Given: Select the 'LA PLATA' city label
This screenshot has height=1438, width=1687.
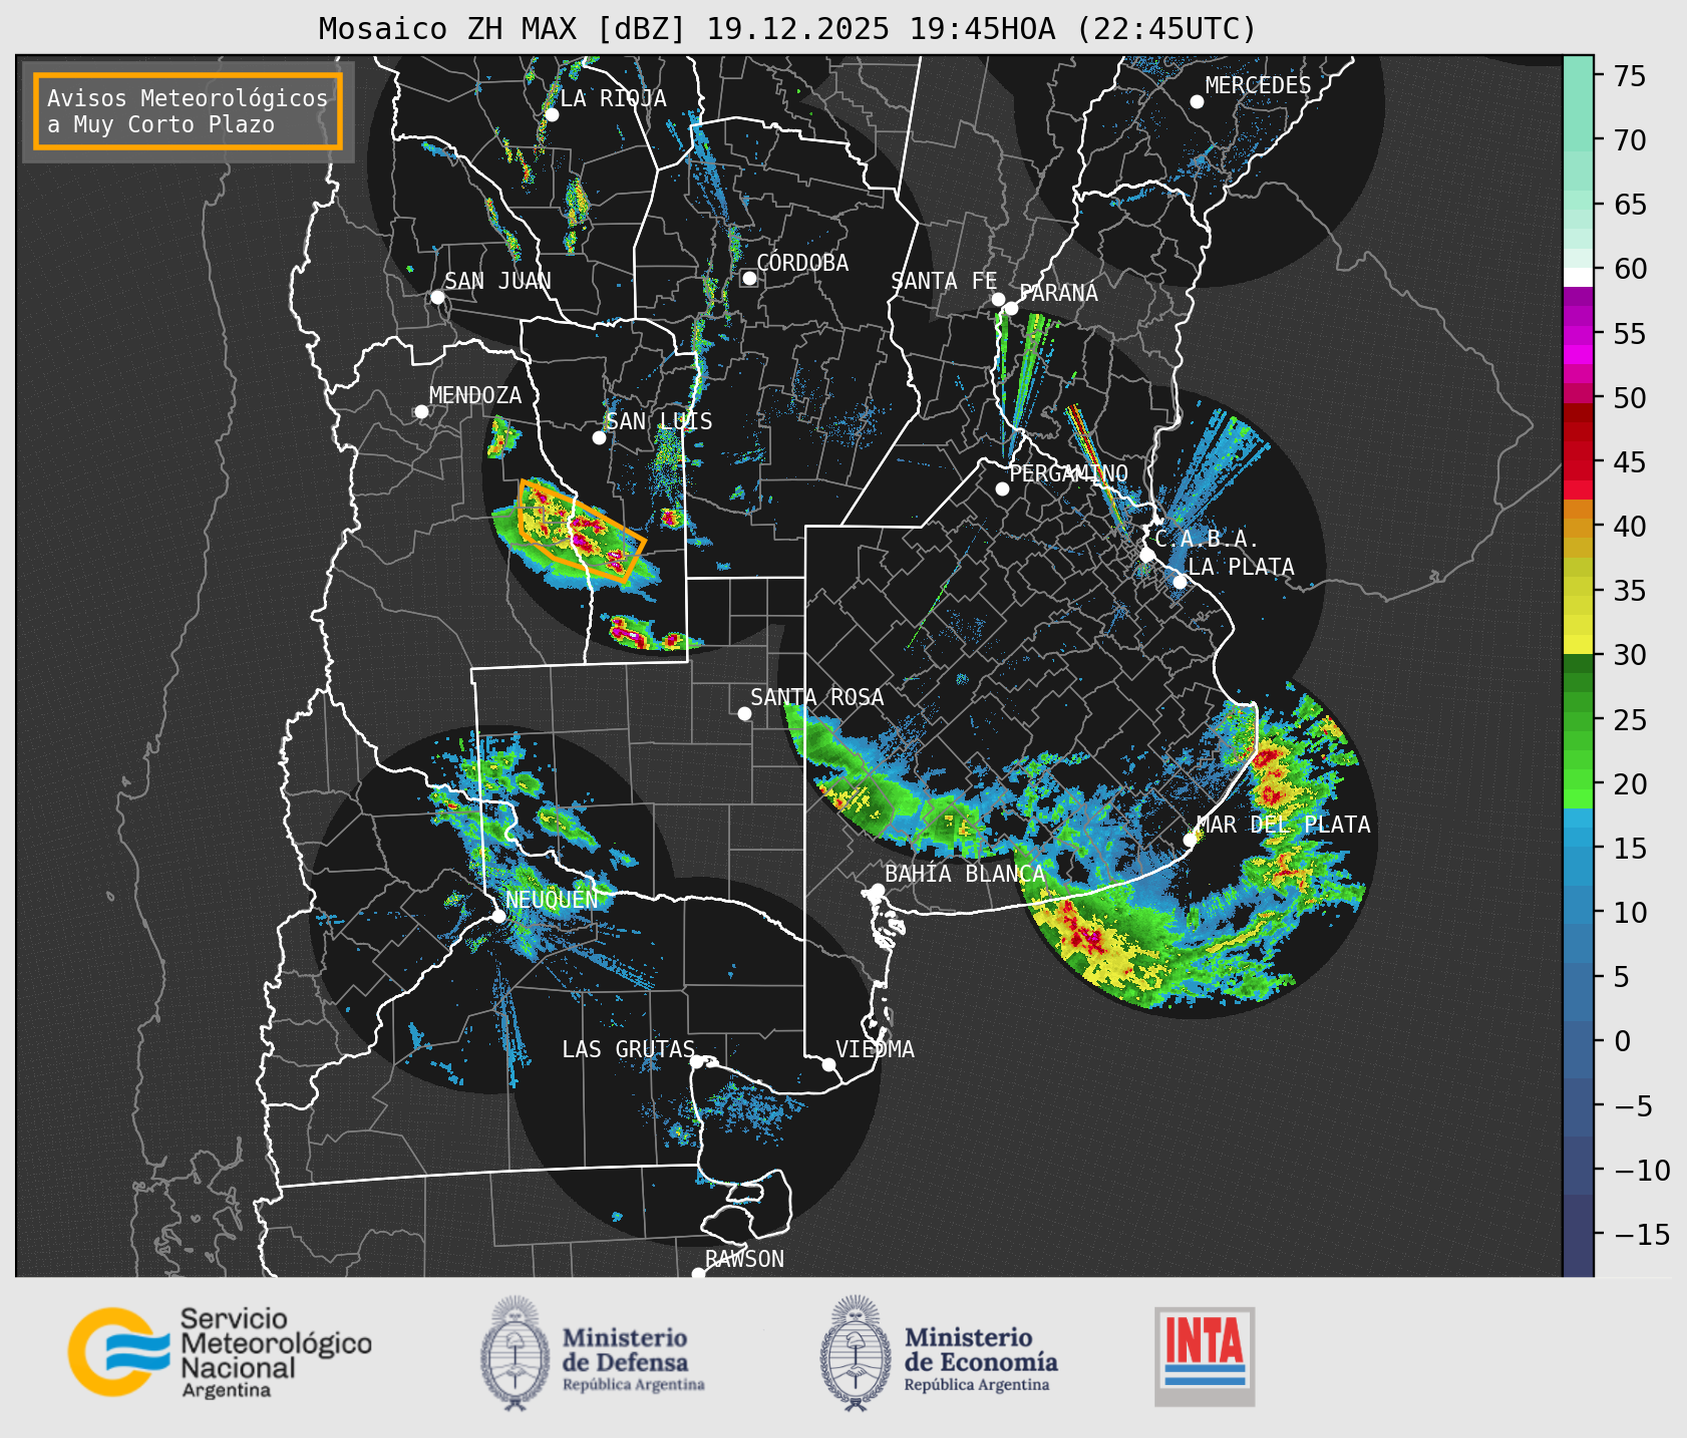Looking at the screenshot, I should click(x=1241, y=567).
